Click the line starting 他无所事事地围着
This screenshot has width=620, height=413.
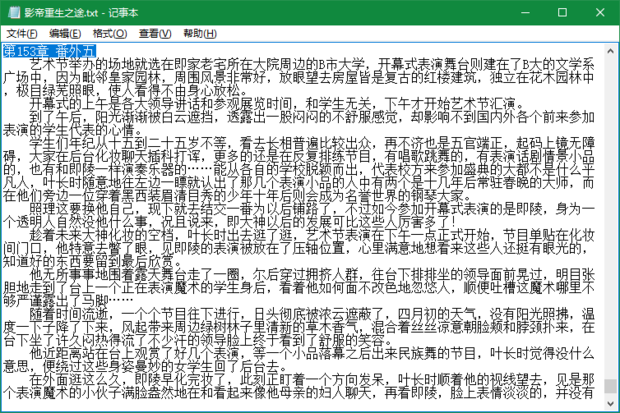click(x=312, y=274)
